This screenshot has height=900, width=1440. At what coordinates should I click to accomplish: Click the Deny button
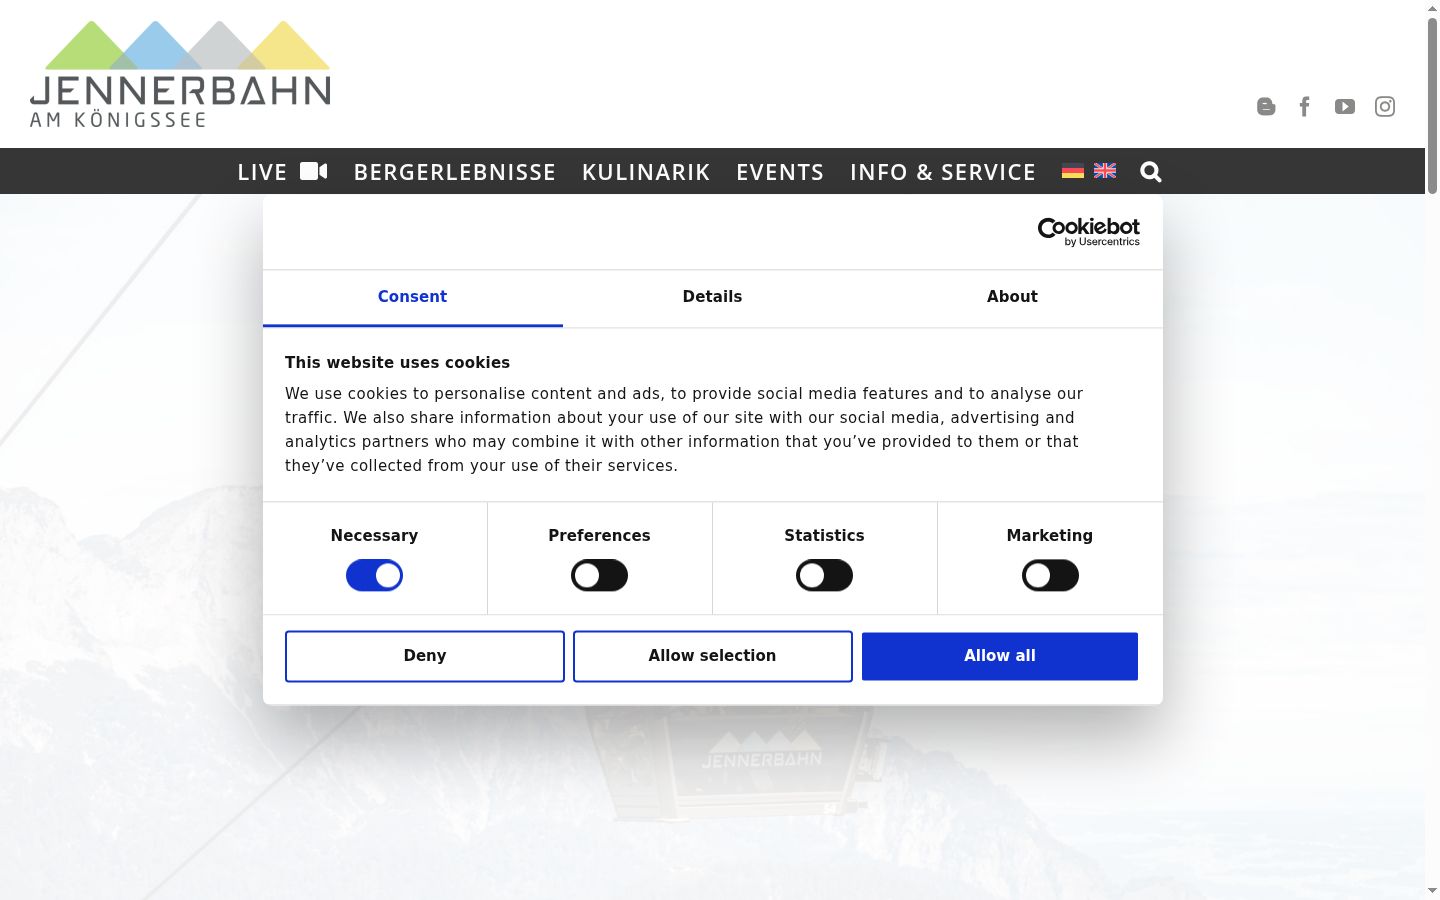[x=425, y=656]
